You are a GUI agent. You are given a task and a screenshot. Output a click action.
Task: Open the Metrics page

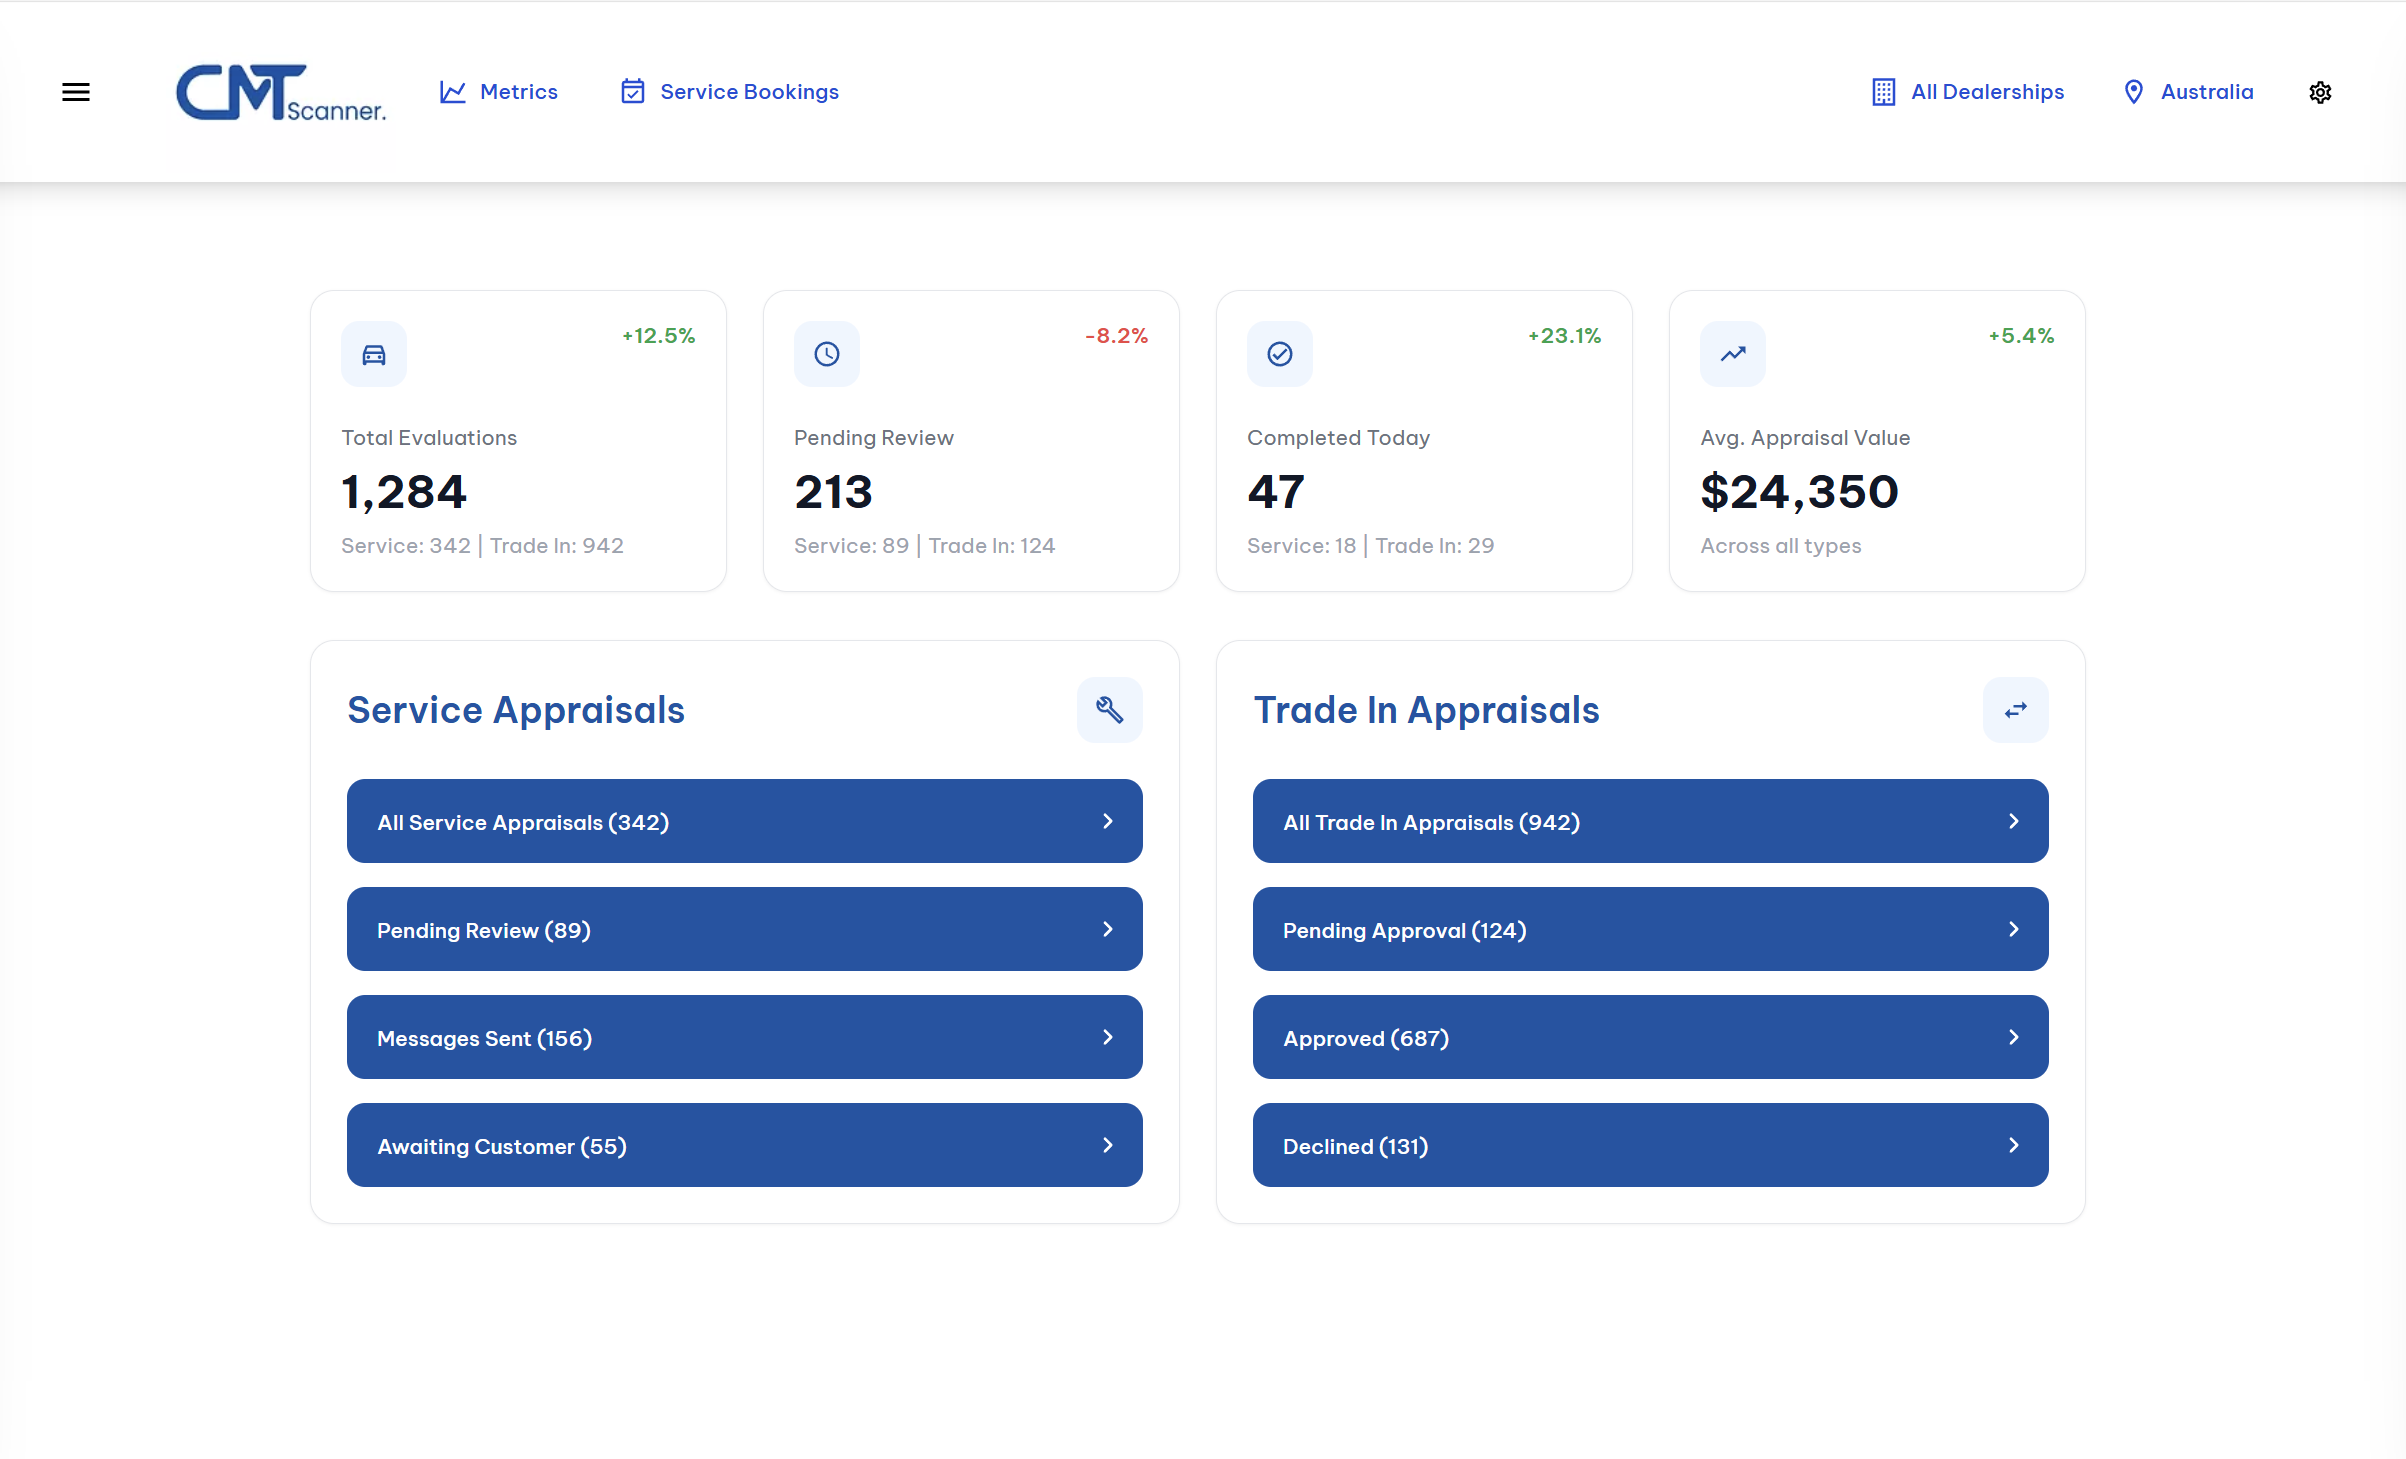pyautogui.click(x=499, y=92)
